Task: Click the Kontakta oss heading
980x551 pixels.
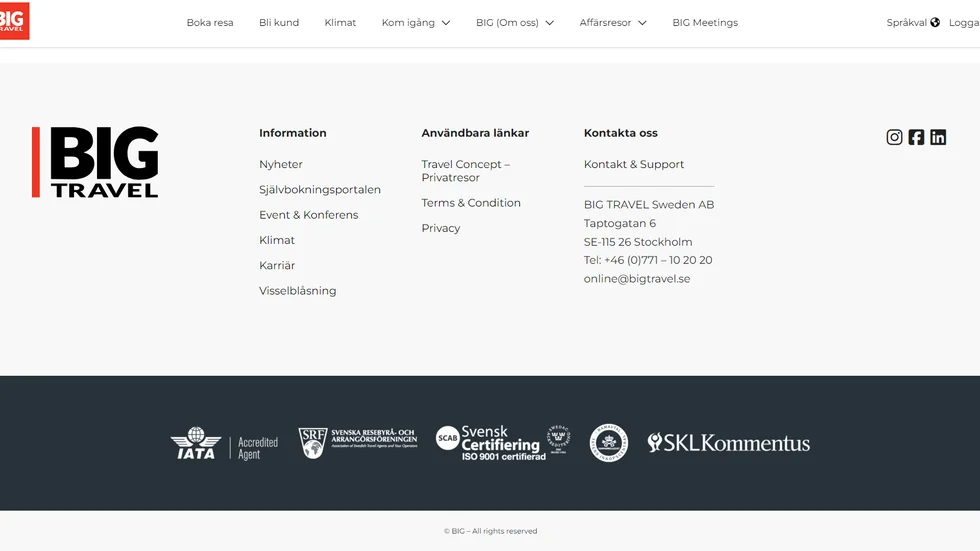Action: point(621,133)
